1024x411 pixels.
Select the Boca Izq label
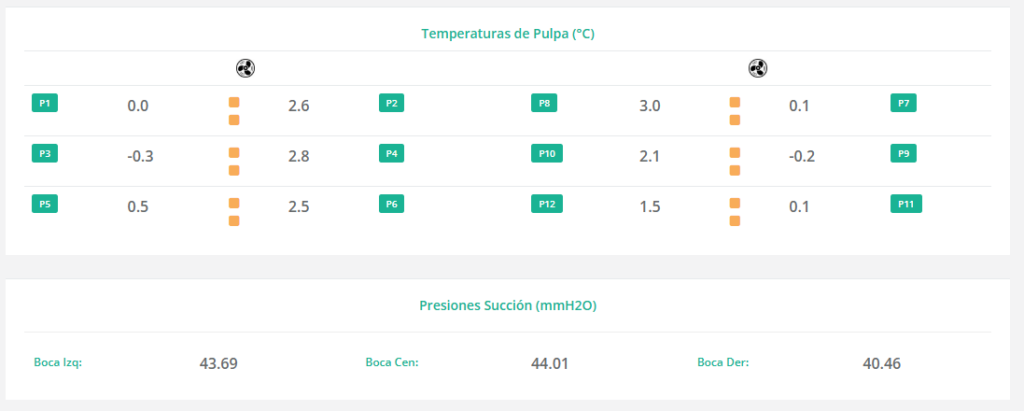58,362
